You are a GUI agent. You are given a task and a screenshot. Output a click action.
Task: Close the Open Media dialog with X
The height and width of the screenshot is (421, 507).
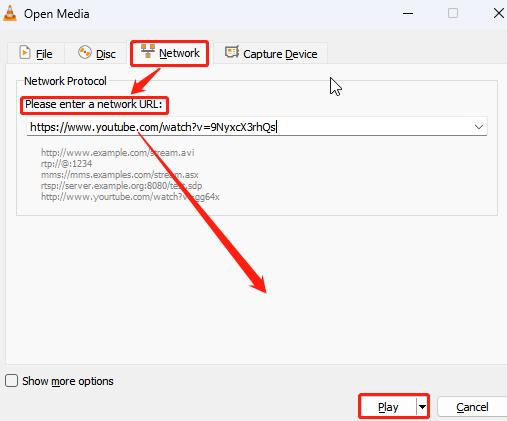pyautogui.click(x=498, y=13)
